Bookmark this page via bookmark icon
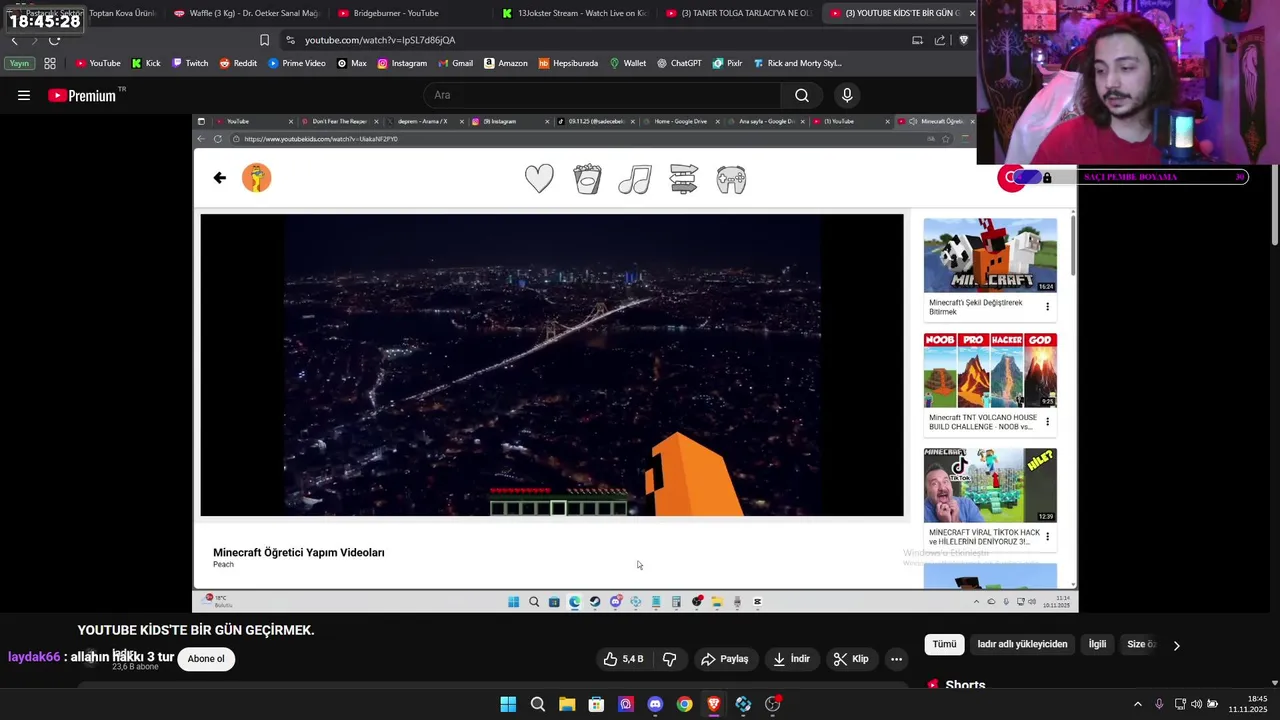 pyautogui.click(x=264, y=40)
